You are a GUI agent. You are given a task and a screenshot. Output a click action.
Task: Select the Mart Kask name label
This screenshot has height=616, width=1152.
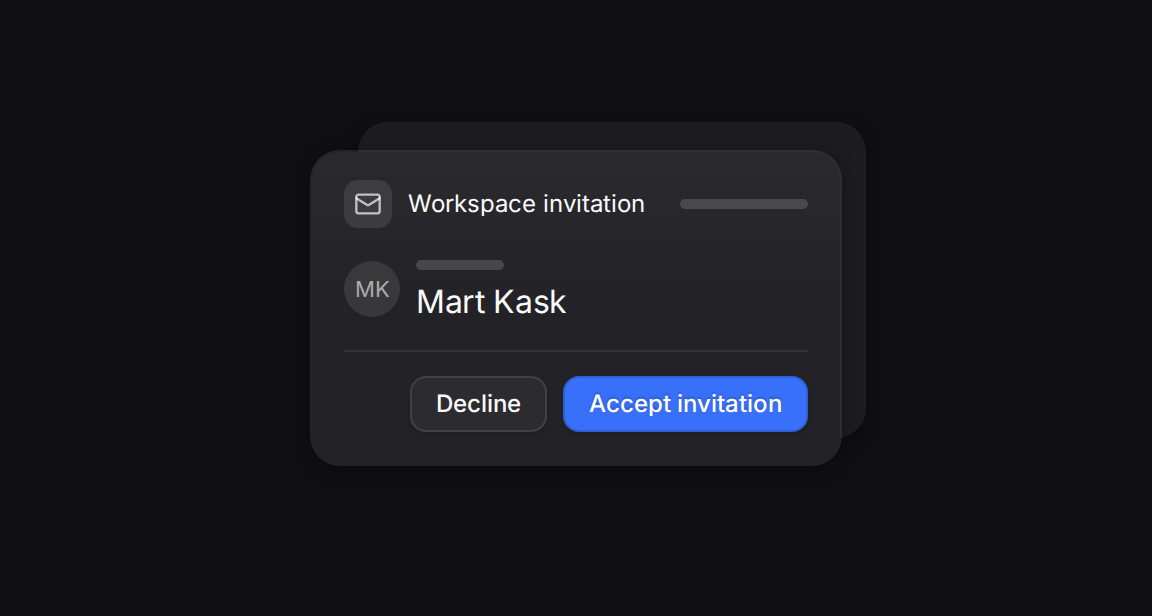491,302
